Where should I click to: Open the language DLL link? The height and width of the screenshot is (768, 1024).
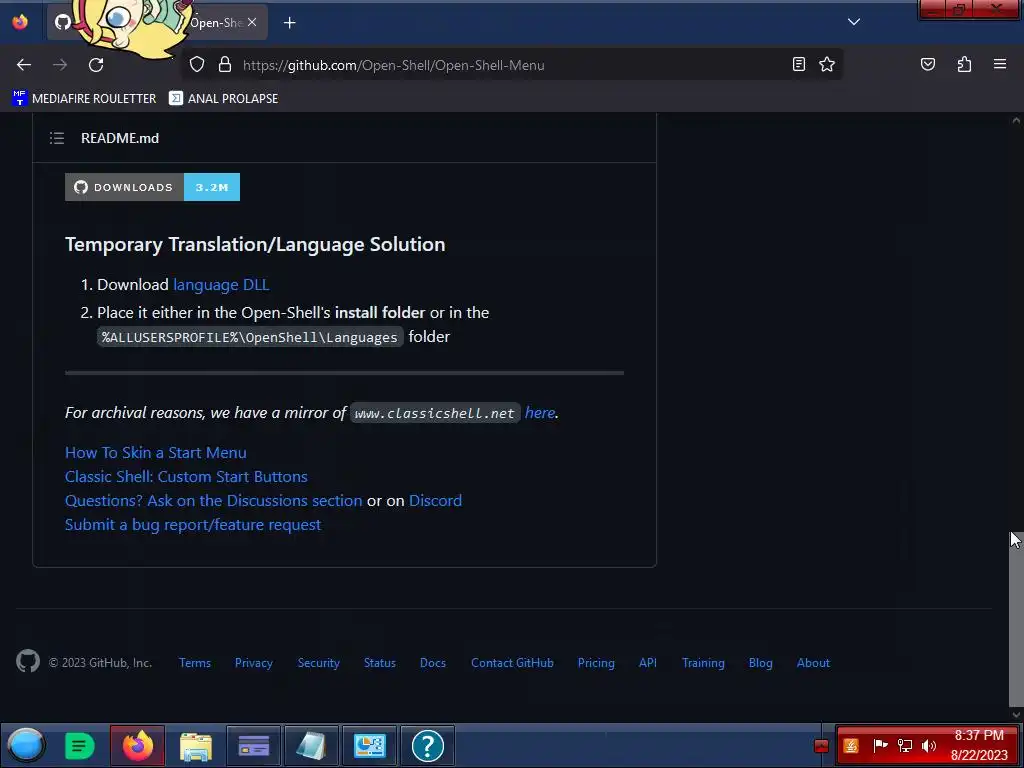coord(221,285)
